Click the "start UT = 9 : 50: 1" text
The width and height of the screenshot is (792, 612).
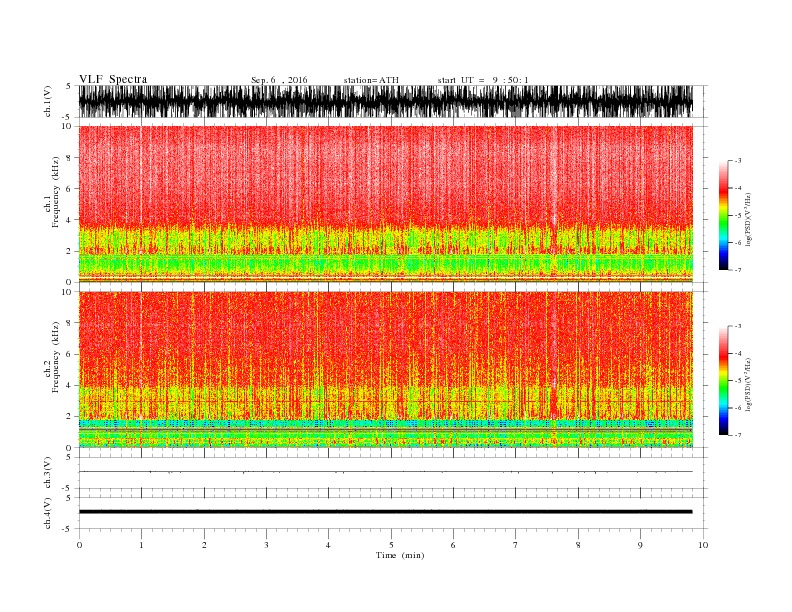tap(483, 80)
